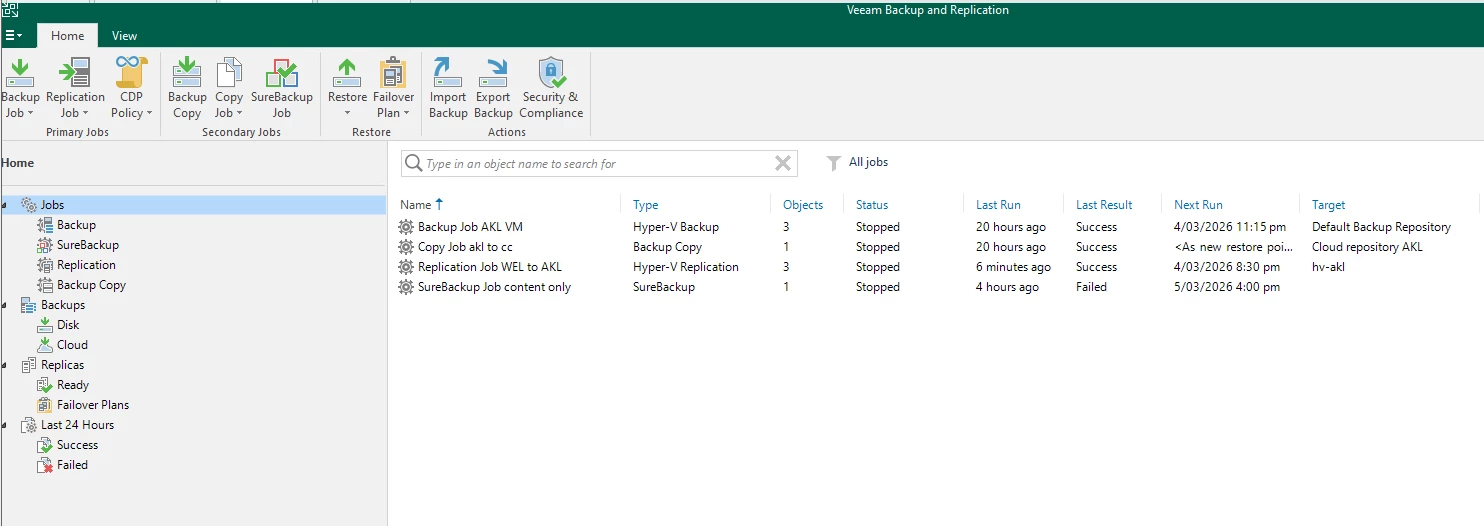Click the Export Backup icon
This screenshot has width=1484, height=526.
point(493,74)
